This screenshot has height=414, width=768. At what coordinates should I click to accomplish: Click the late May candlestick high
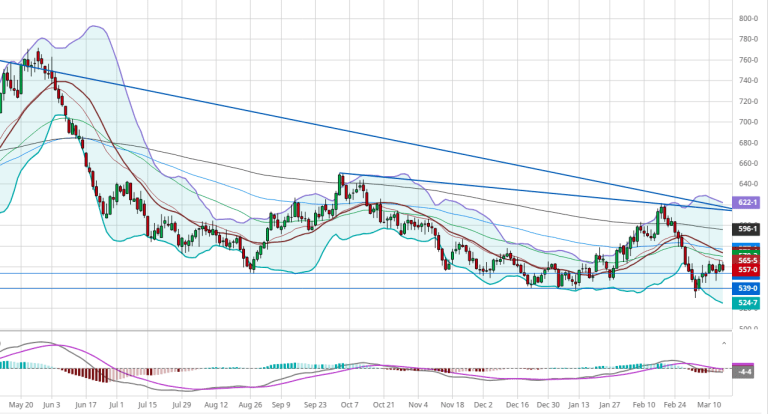pos(39,53)
